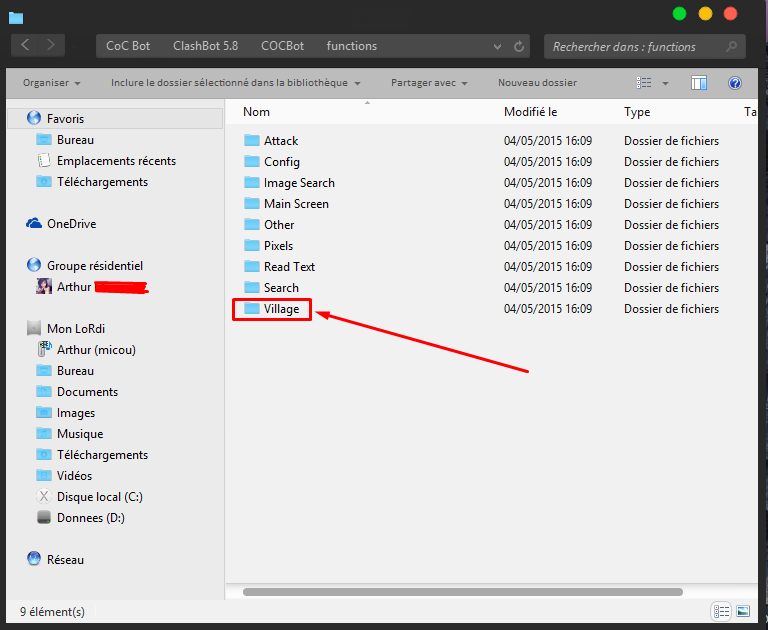The height and width of the screenshot is (630, 768).
Task: Select the Read Text folder icon
Action: (x=252, y=267)
